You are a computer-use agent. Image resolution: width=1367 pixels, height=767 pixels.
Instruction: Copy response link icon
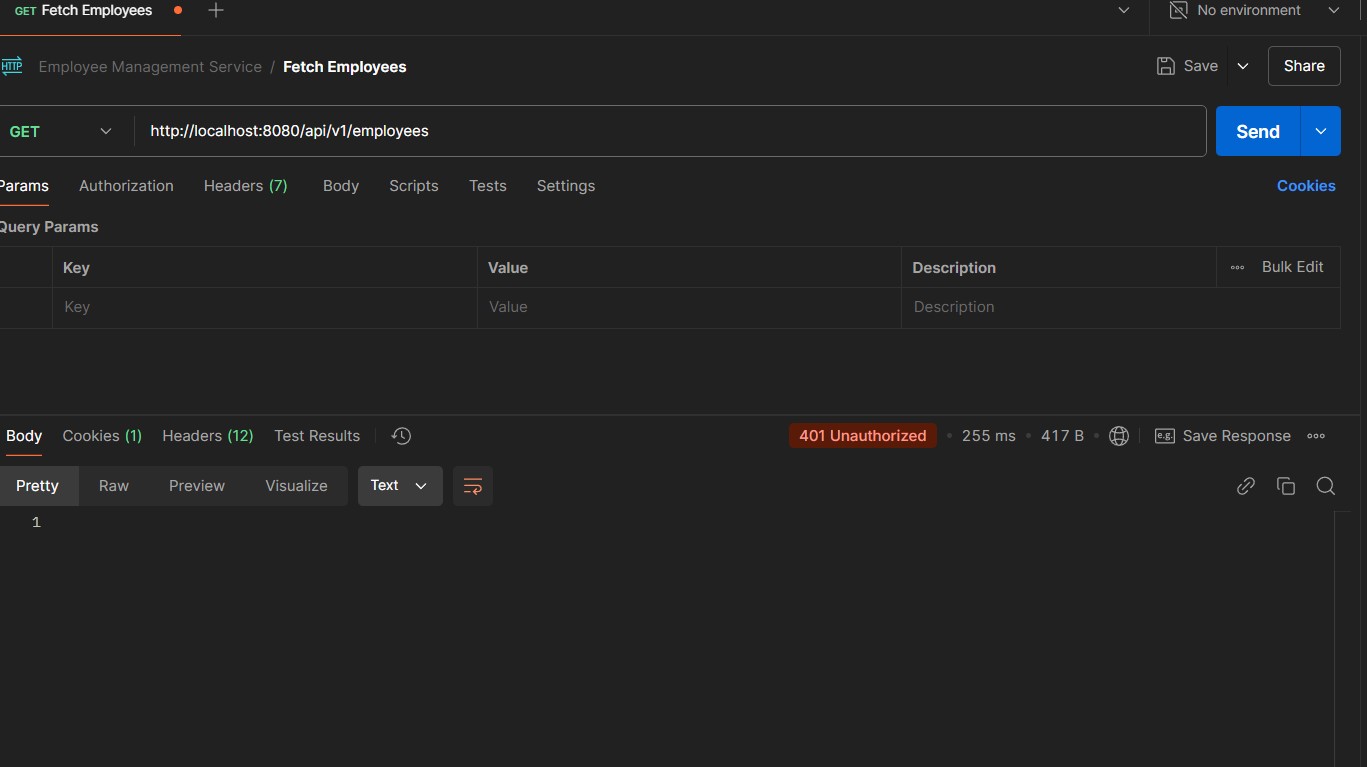[x=1246, y=486]
